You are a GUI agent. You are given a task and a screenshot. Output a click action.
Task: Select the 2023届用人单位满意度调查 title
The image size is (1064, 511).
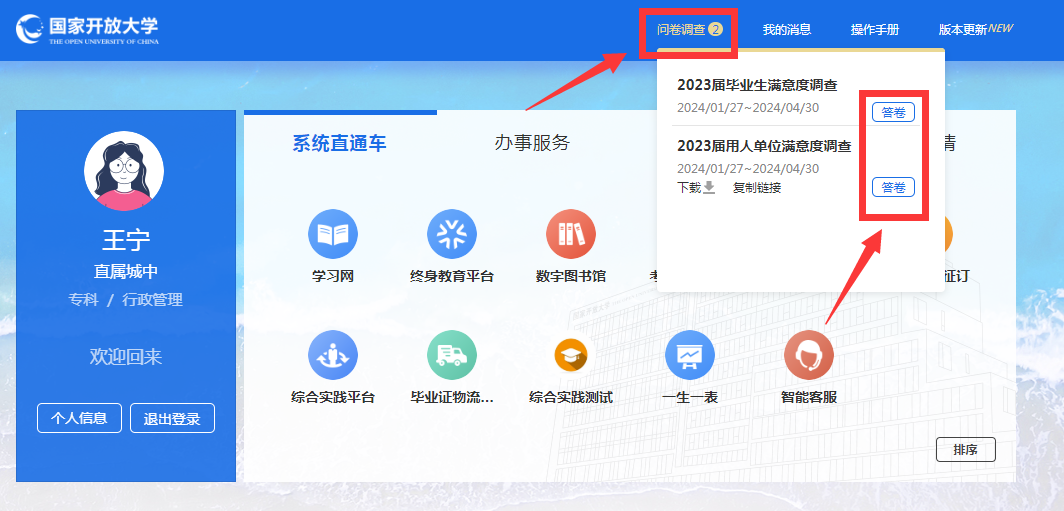click(x=764, y=145)
